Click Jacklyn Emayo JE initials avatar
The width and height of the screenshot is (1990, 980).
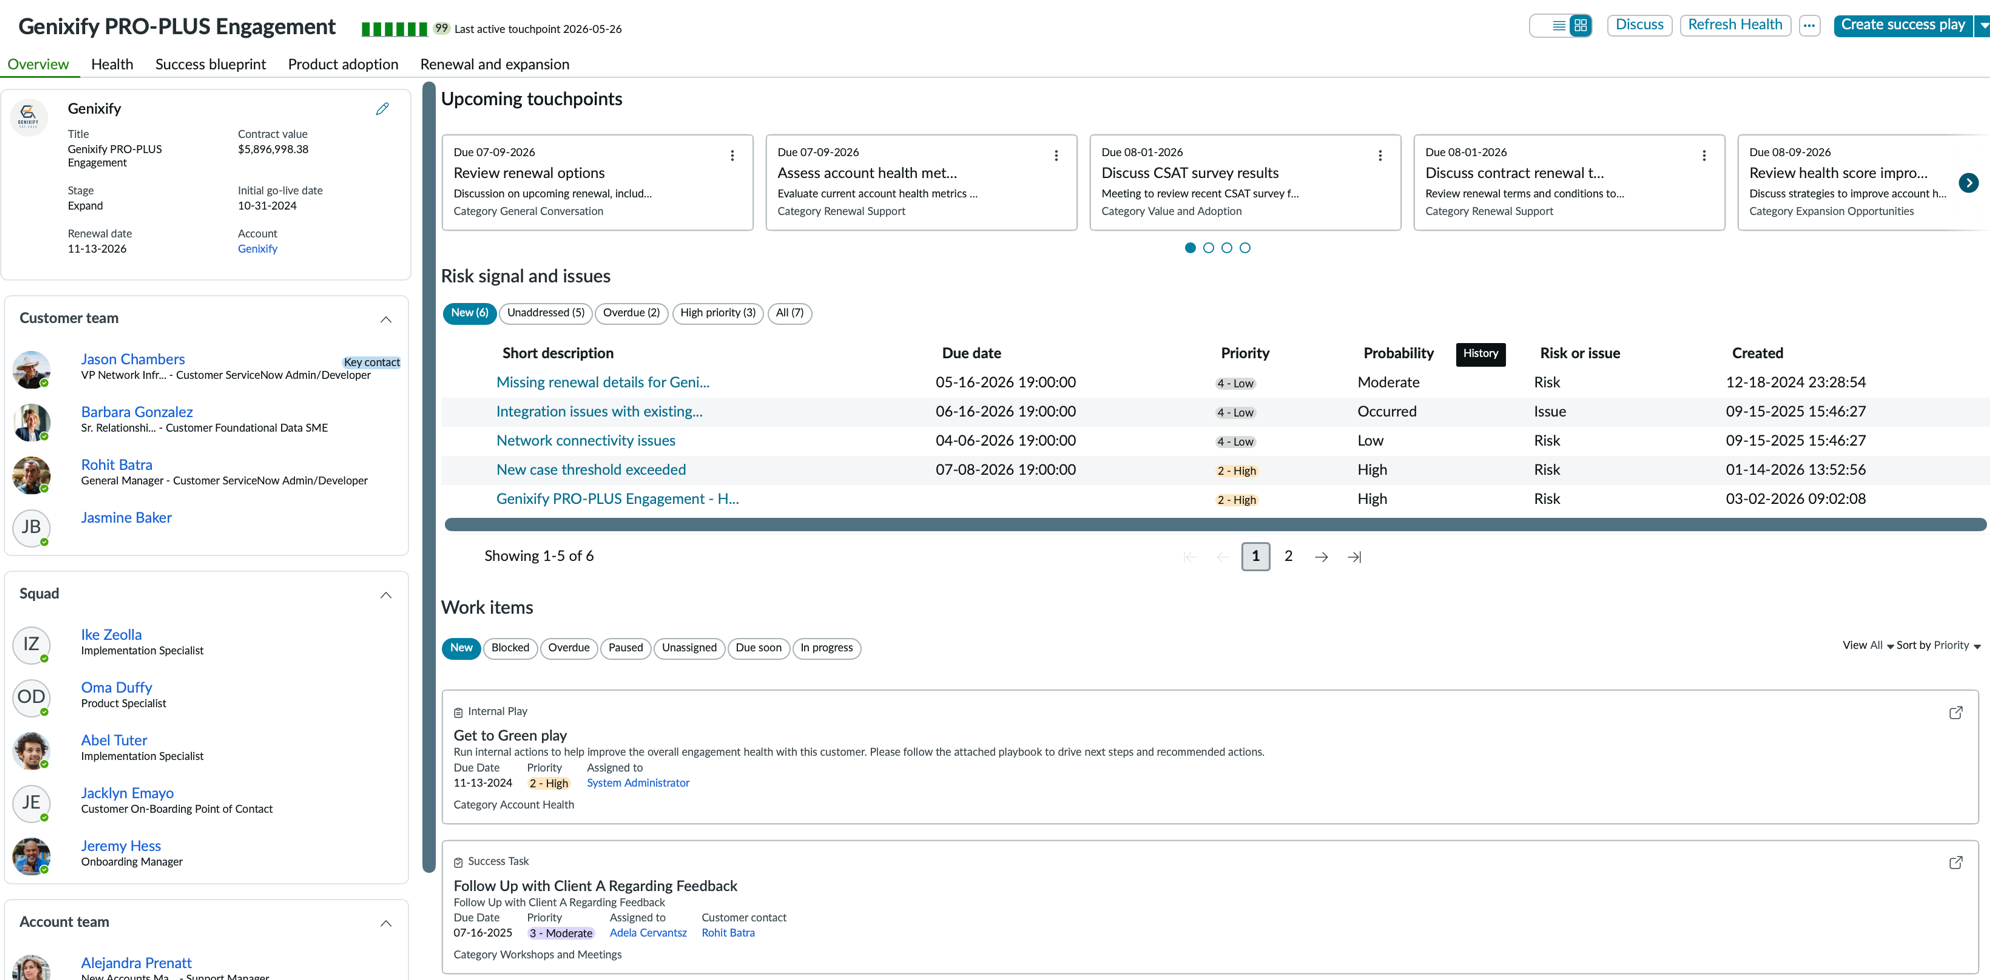31,803
